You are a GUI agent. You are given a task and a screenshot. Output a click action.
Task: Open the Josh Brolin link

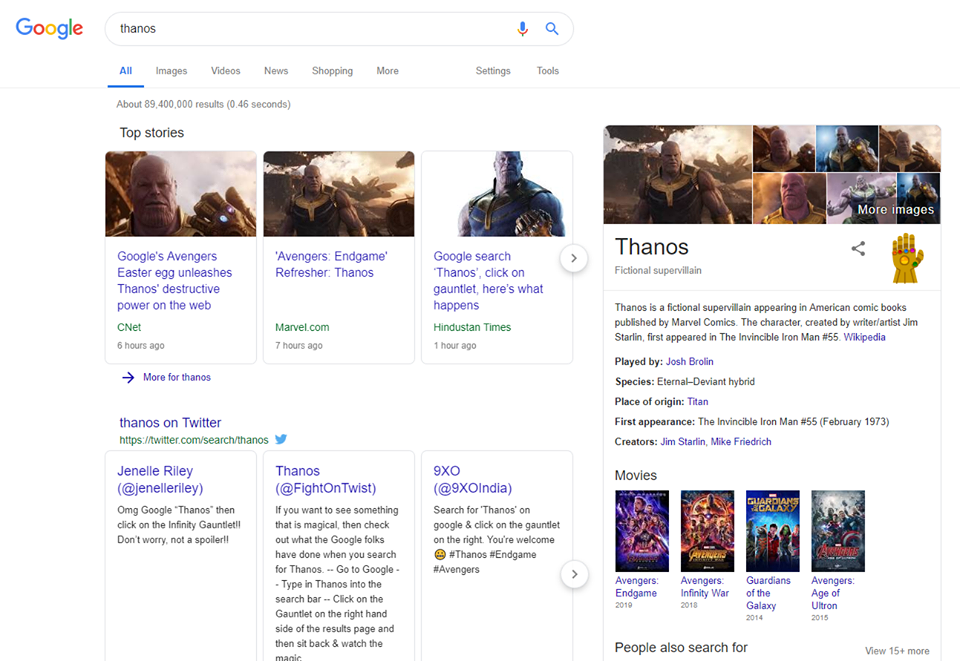(689, 362)
